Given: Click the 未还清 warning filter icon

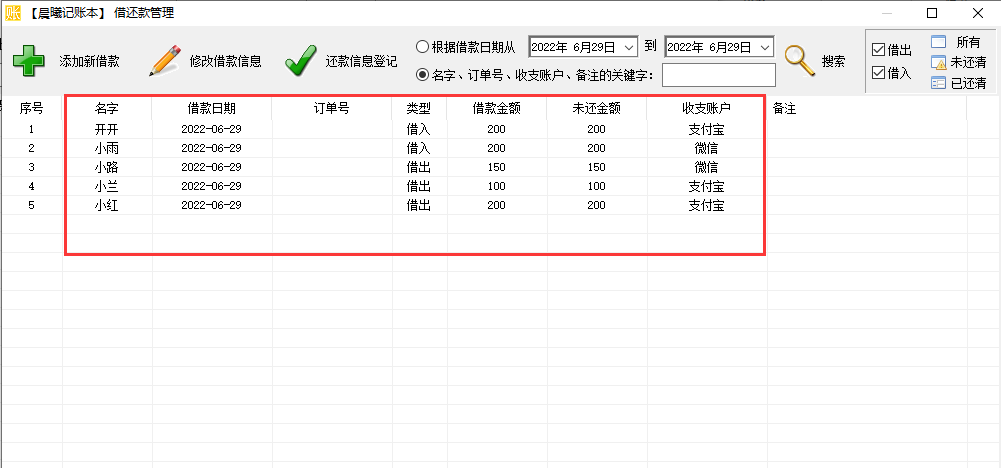Looking at the screenshot, I should pos(938,63).
